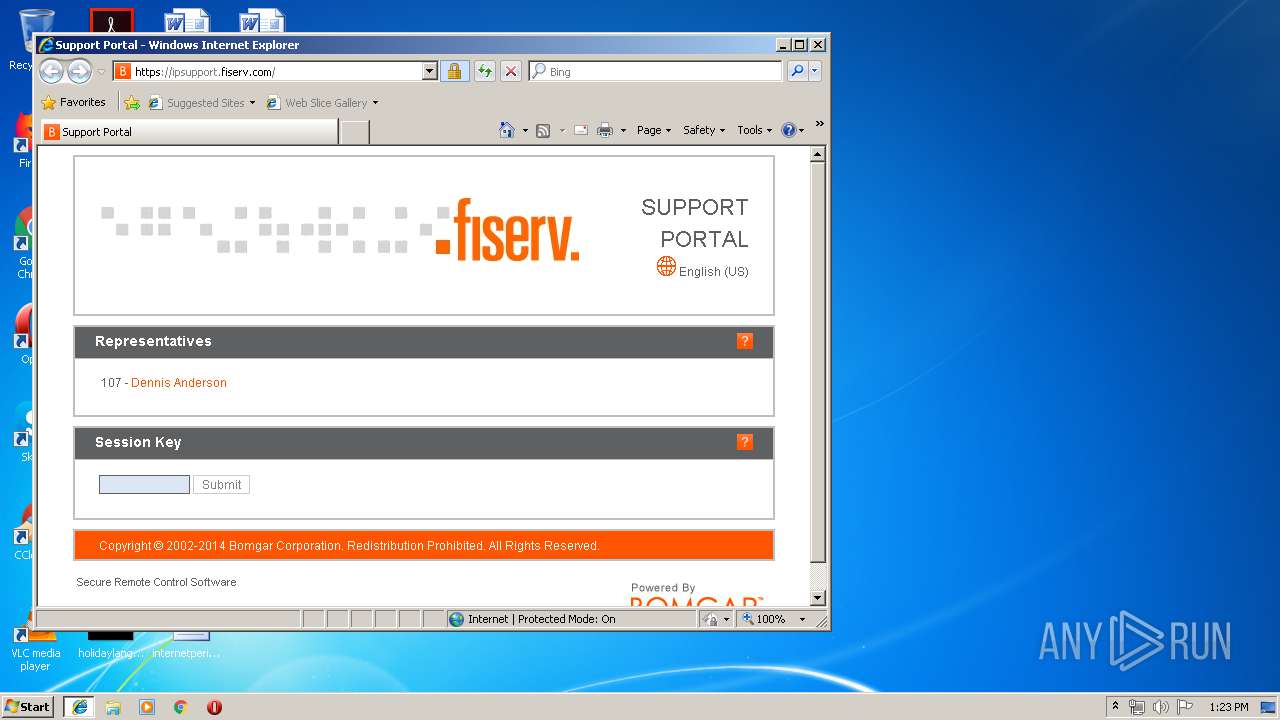Click inside the Bing search box

[x=664, y=72]
